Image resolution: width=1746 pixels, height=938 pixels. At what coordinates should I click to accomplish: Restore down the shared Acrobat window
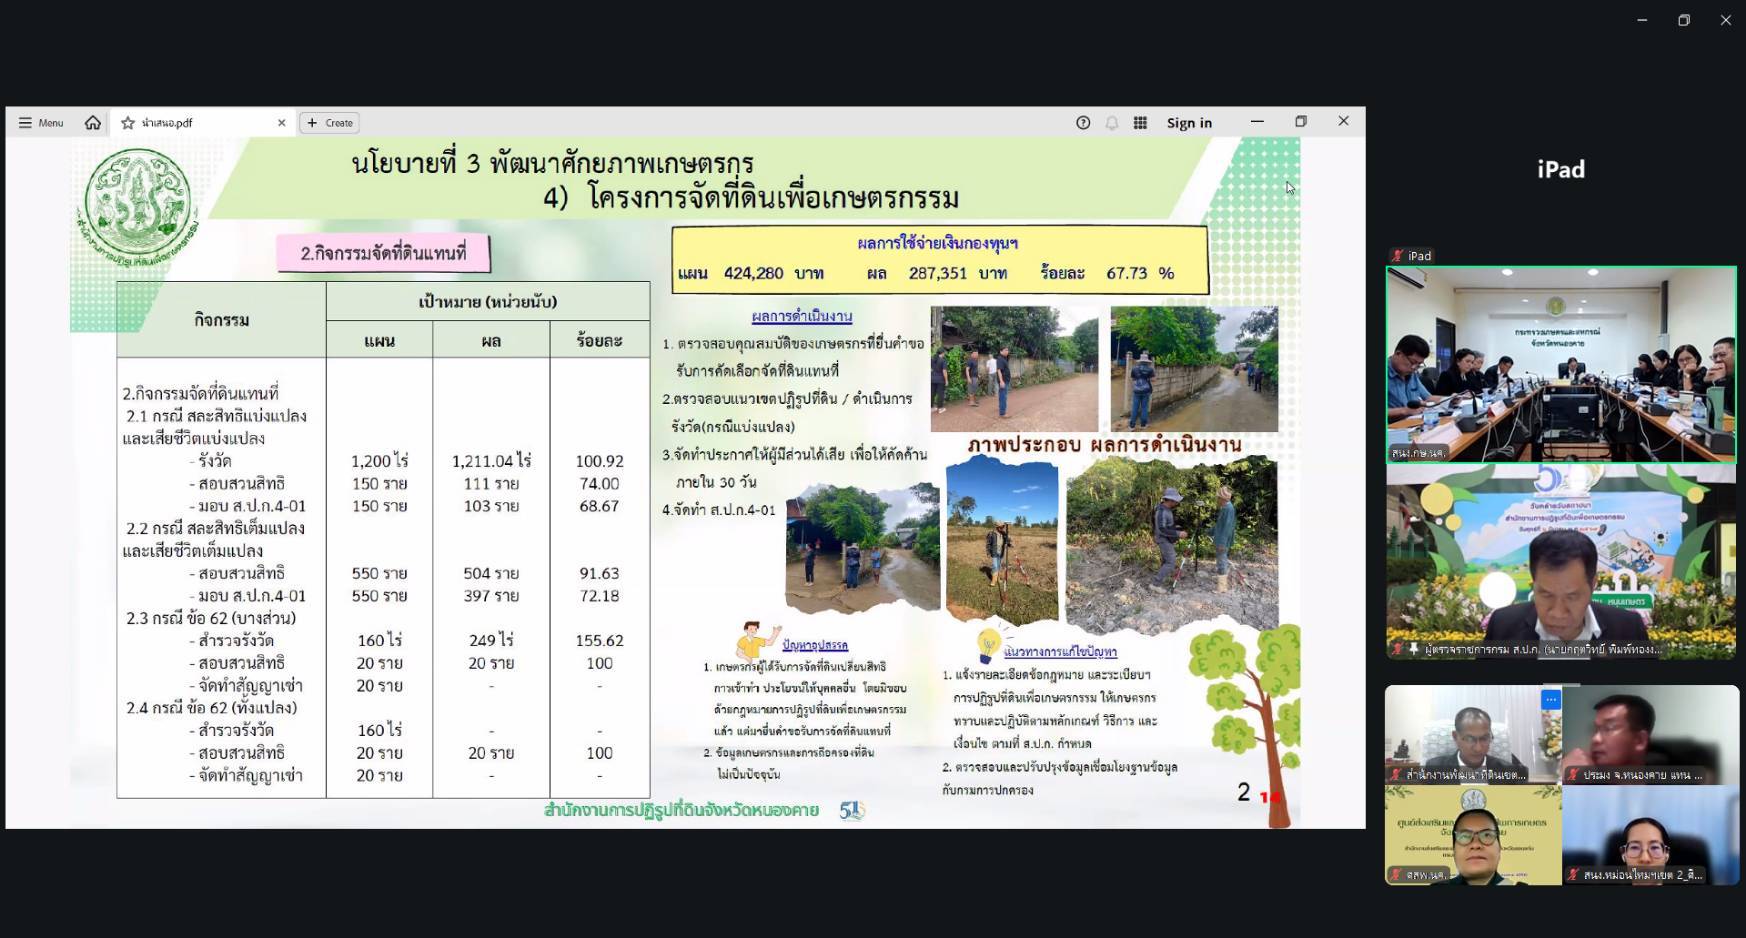pos(1301,121)
